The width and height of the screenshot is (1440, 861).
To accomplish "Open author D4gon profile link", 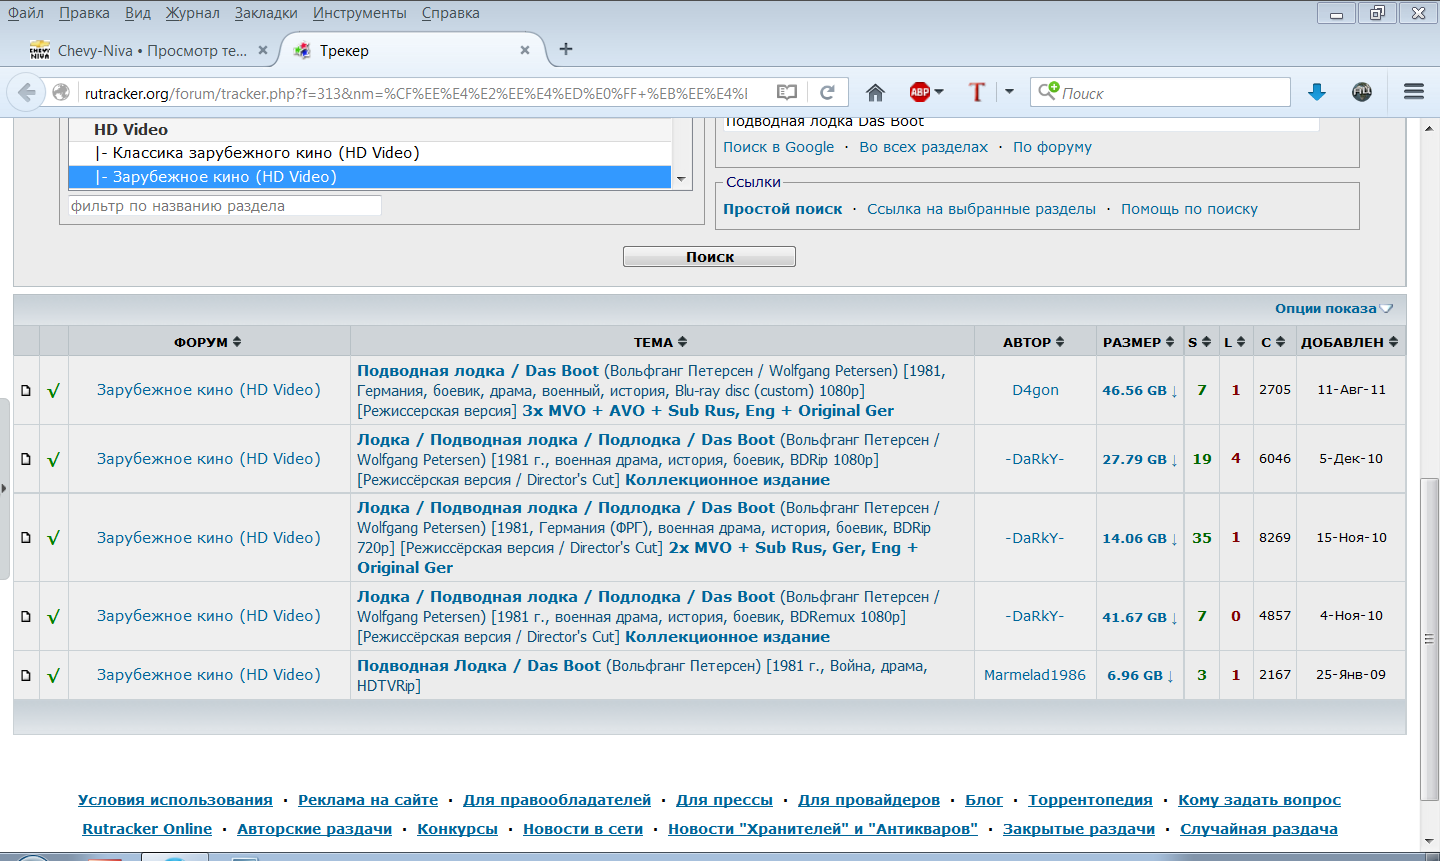I will pos(1035,390).
